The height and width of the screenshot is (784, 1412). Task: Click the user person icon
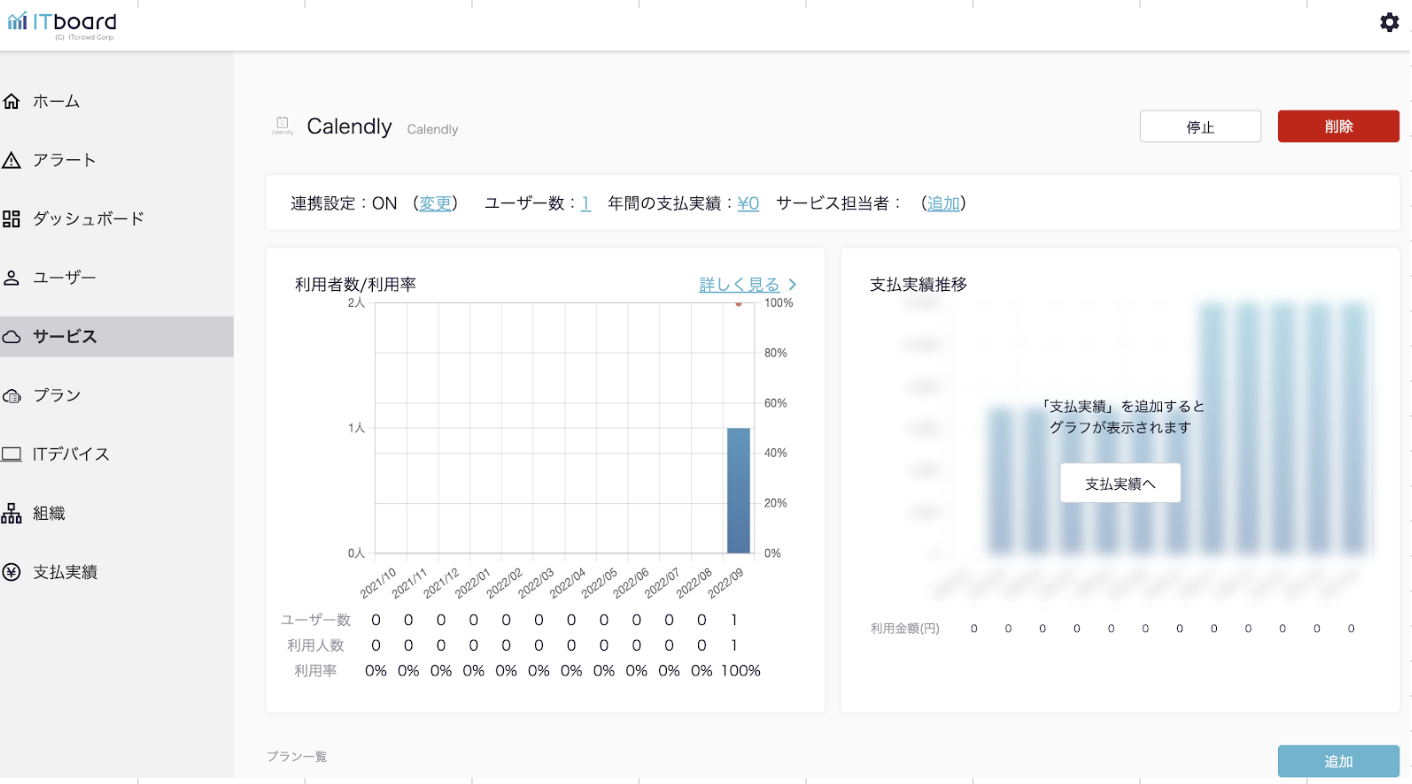(x=12, y=277)
